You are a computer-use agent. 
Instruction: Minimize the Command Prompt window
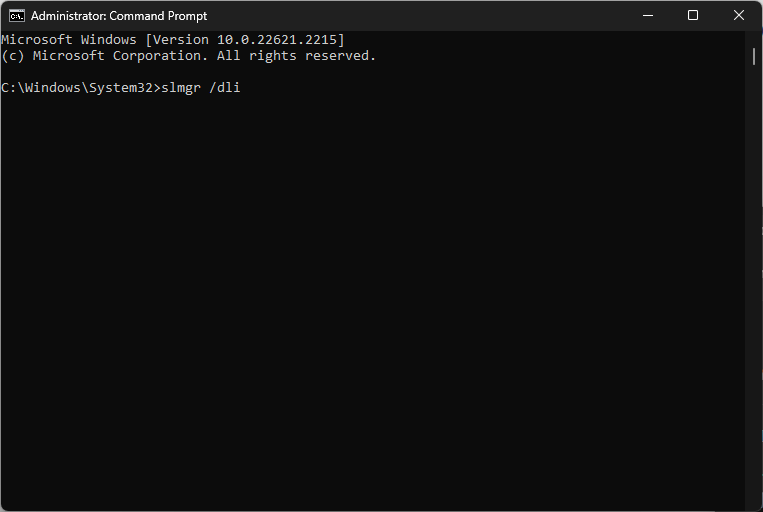click(x=648, y=16)
